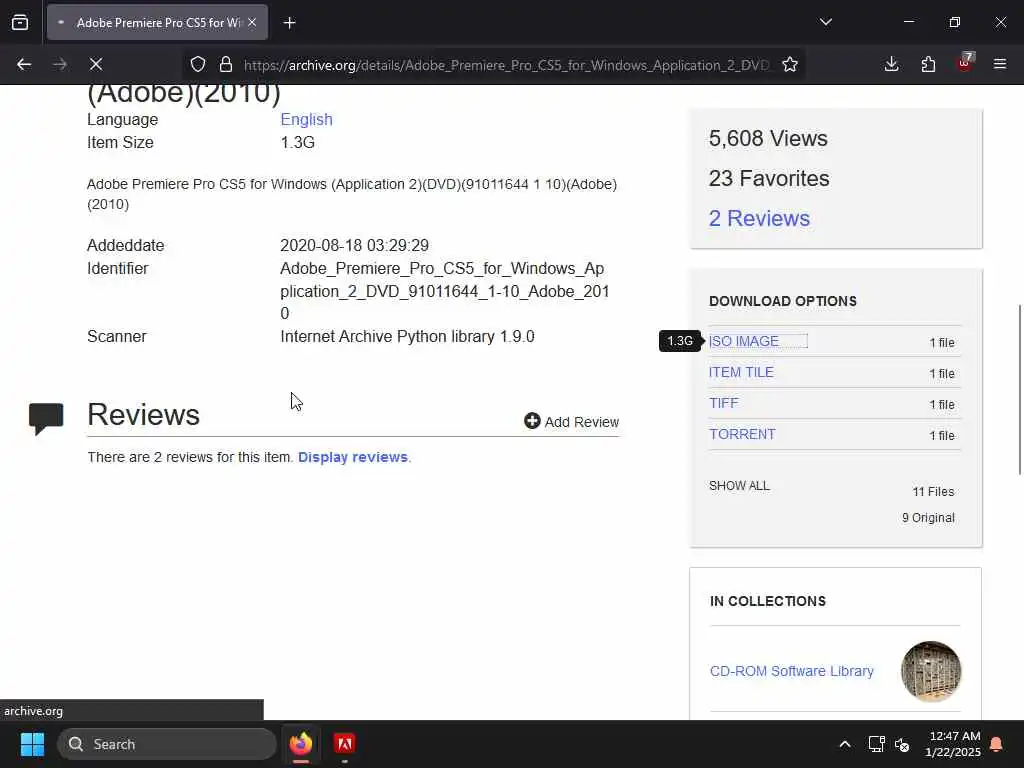
Task: Focus the archive.org URL address field
Action: 507,65
